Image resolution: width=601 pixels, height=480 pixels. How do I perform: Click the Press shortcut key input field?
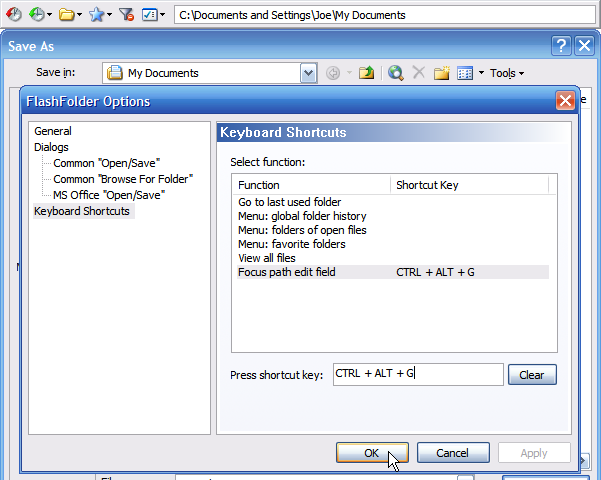[417, 374]
